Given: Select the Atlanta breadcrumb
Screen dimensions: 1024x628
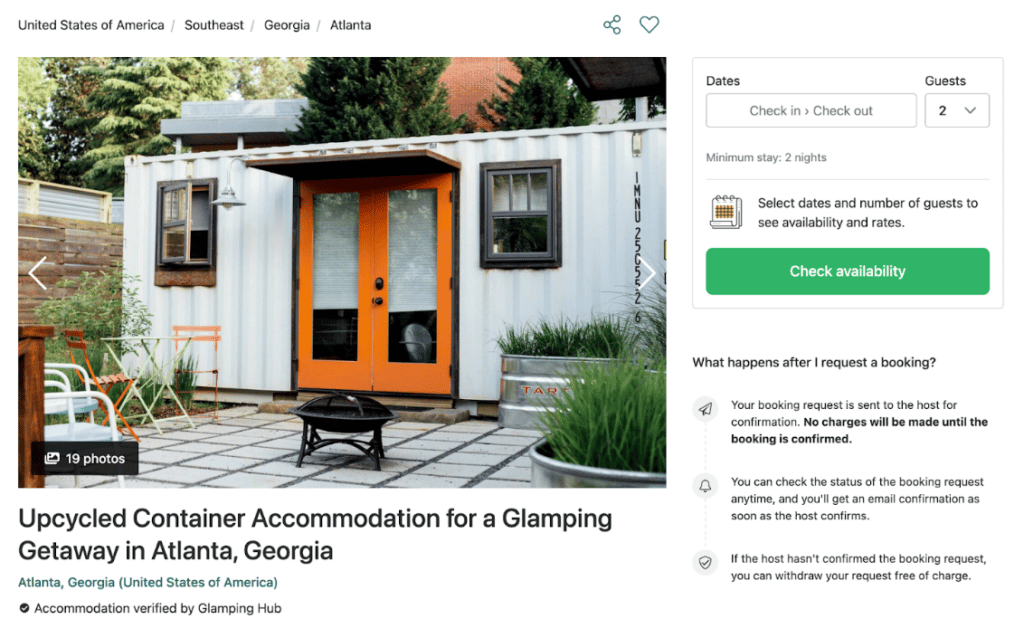Looking at the screenshot, I should [350, 25].
